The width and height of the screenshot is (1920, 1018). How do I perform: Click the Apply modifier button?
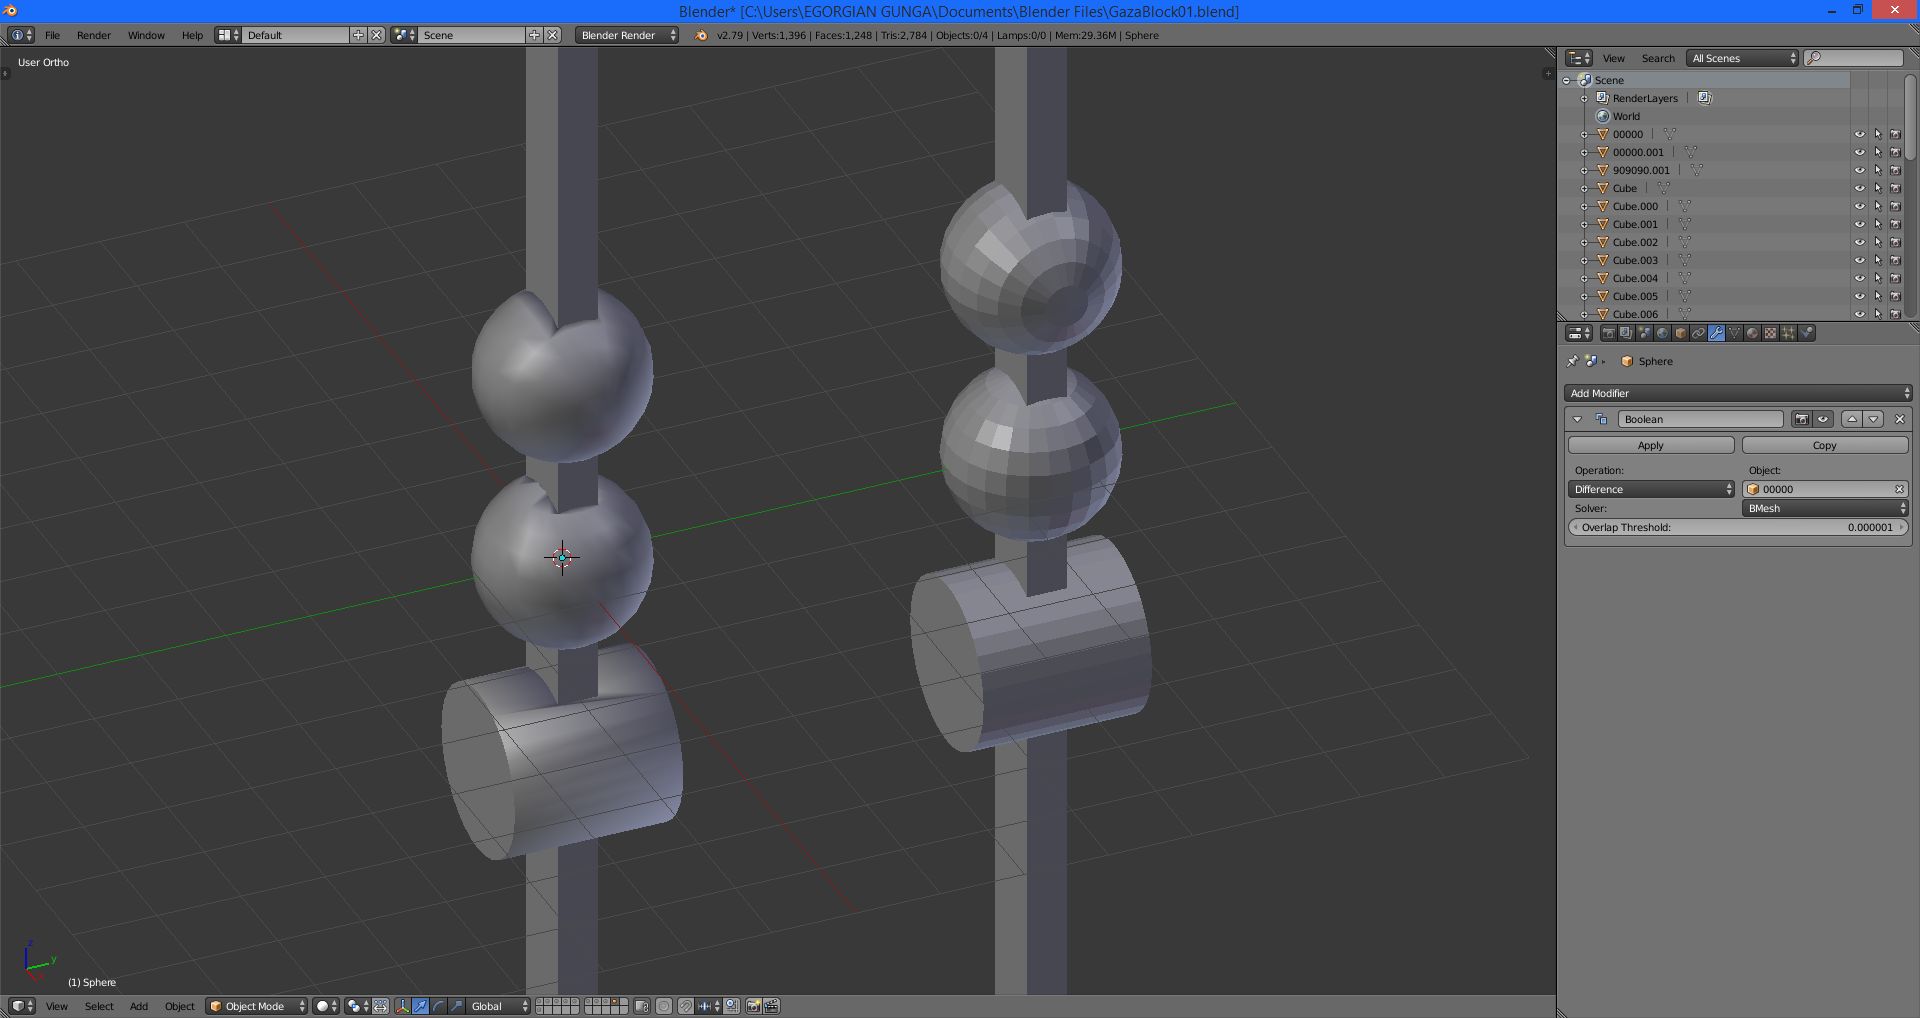(1651, 445)
